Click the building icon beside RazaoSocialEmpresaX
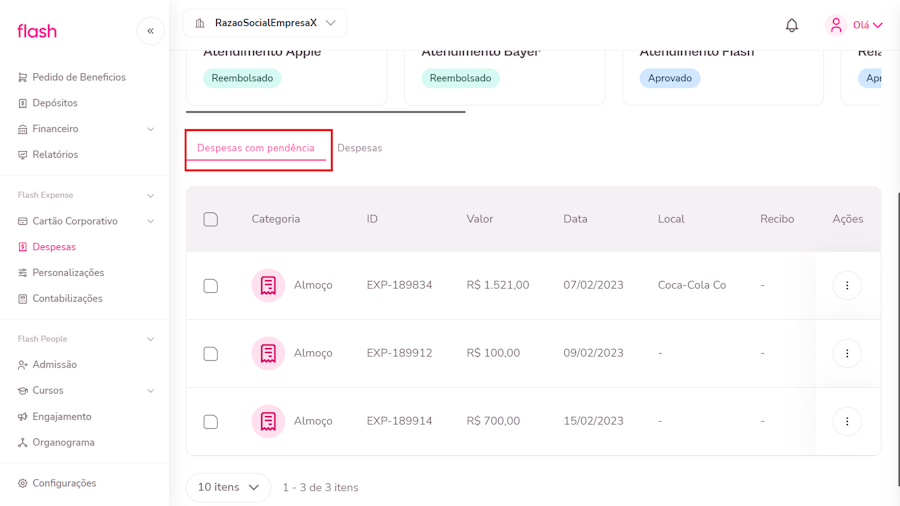The height and width of the screenshot is (506, 900). 200,23
